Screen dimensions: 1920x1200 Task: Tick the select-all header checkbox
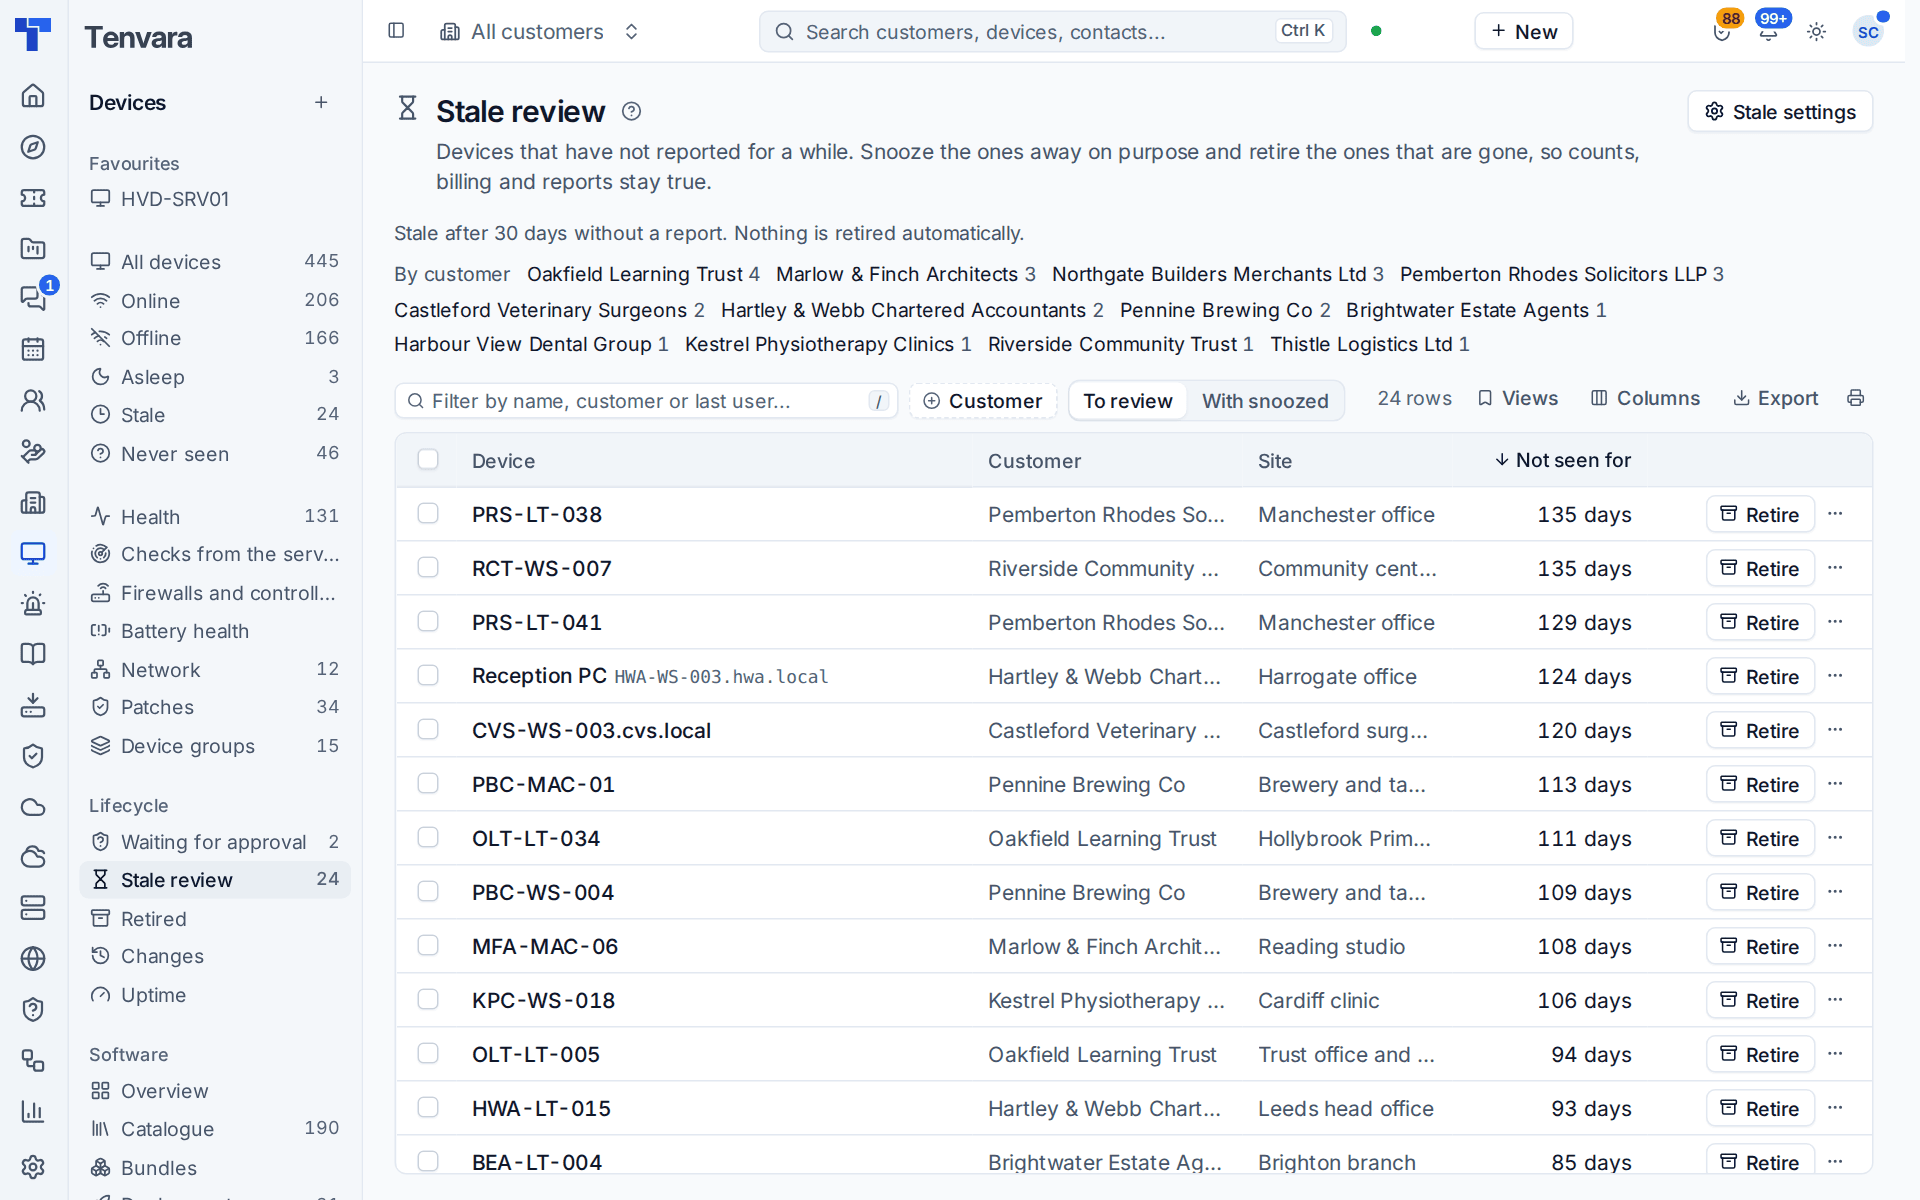(428, 459)
